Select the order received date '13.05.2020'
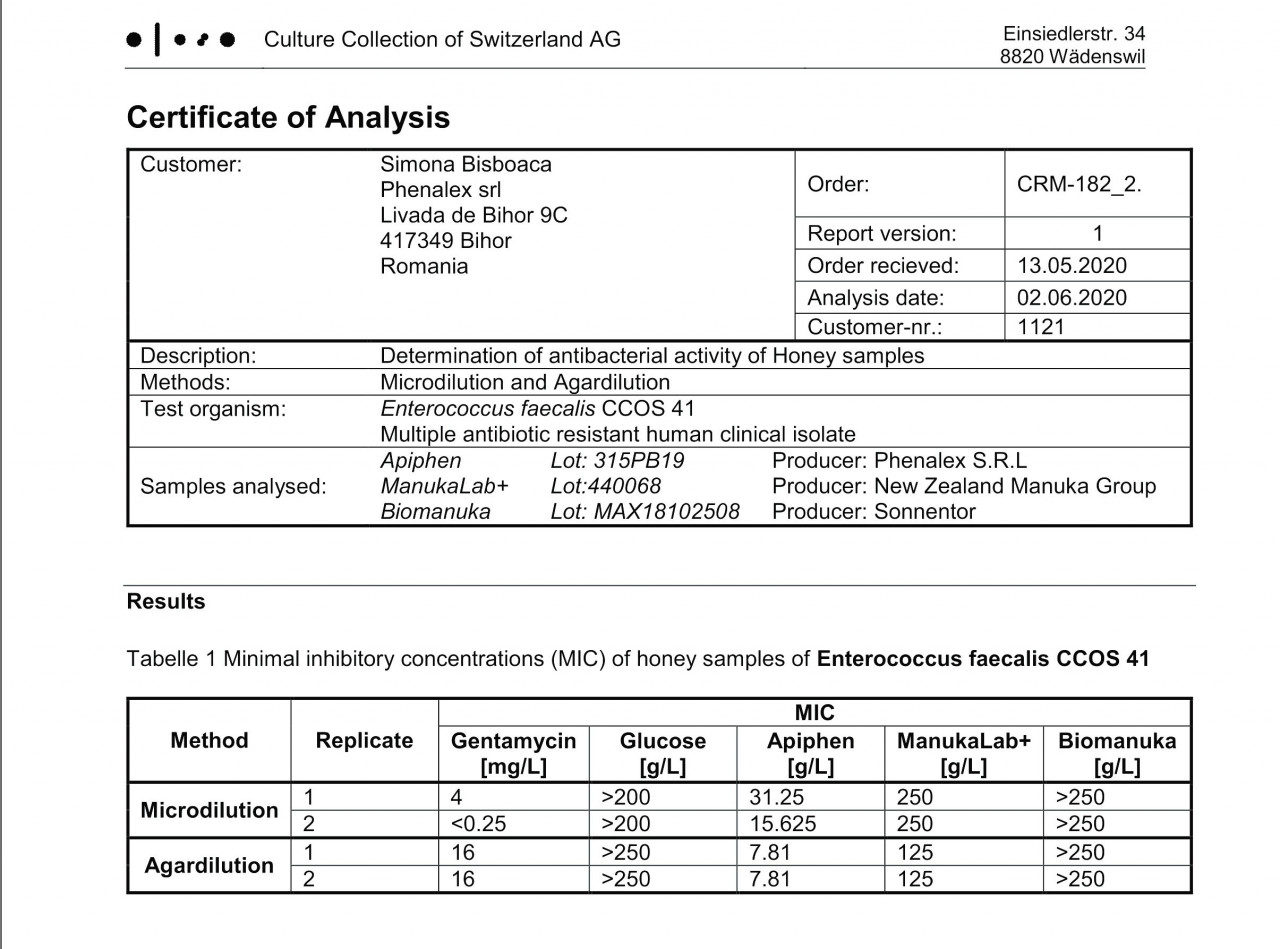The width and height of the screenshot is (1280, 949). click(x=1072, y=266)
